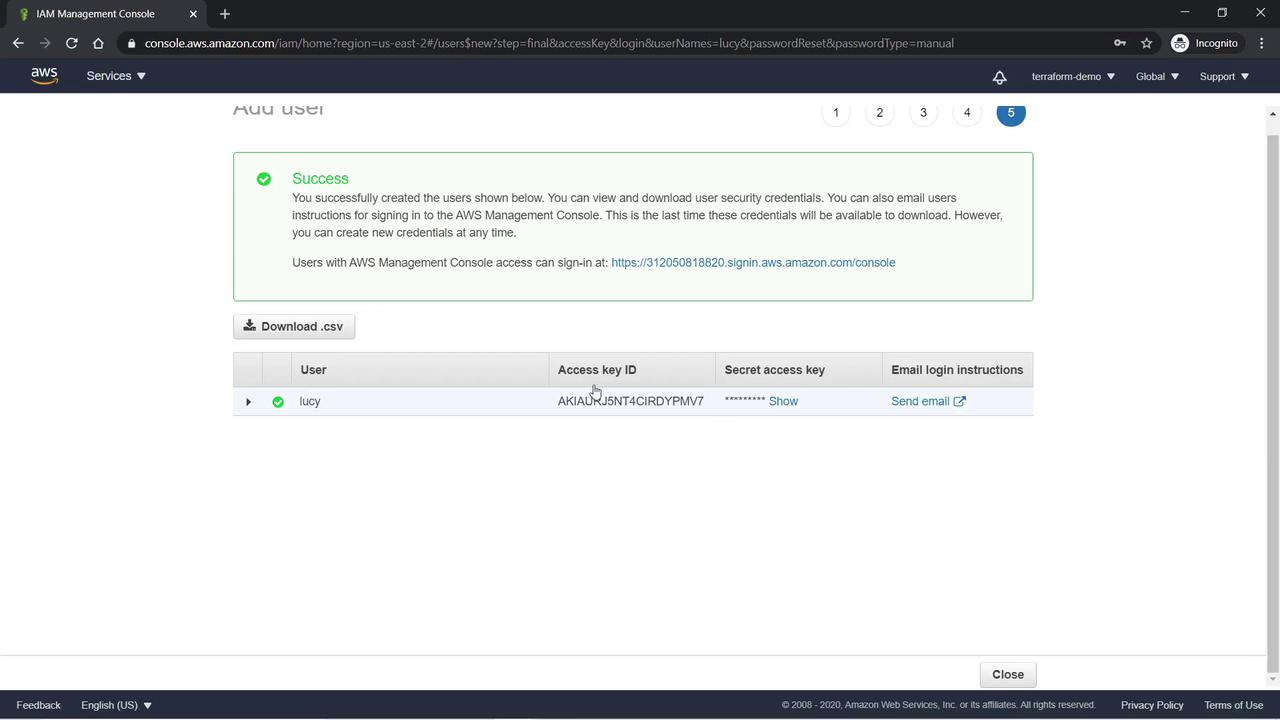Viewport: 1280px width, 720px height.
Task: Go to wizard step 4
Action: [x=967, y=113]
